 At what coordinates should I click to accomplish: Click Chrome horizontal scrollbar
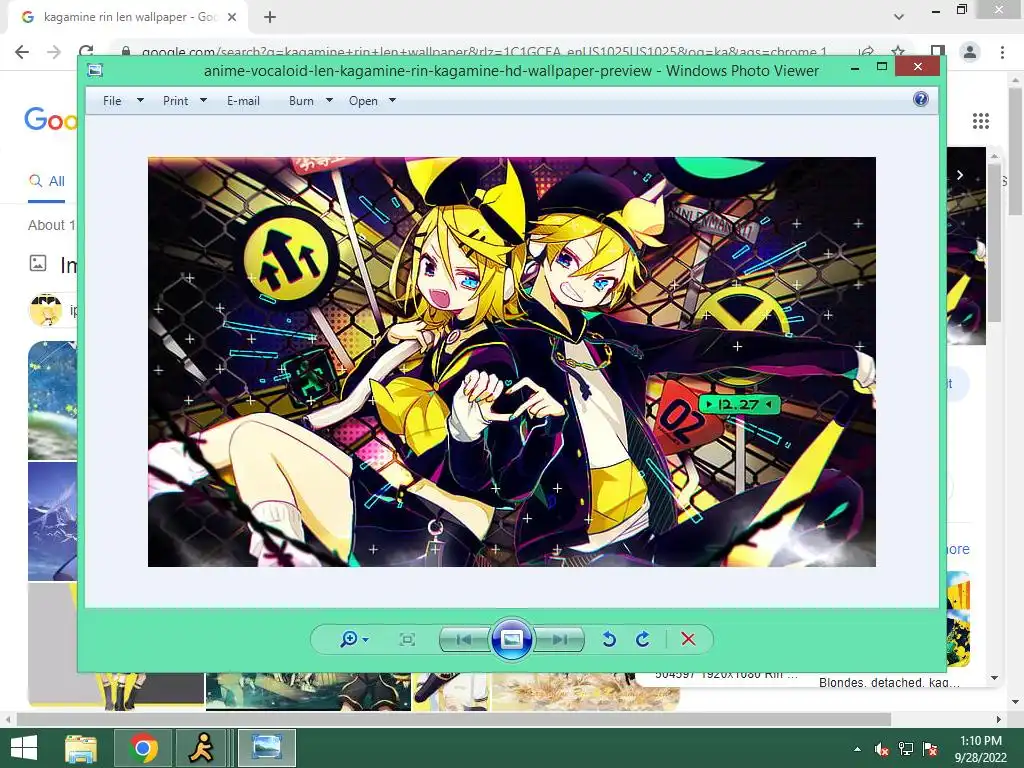point(454,719)
